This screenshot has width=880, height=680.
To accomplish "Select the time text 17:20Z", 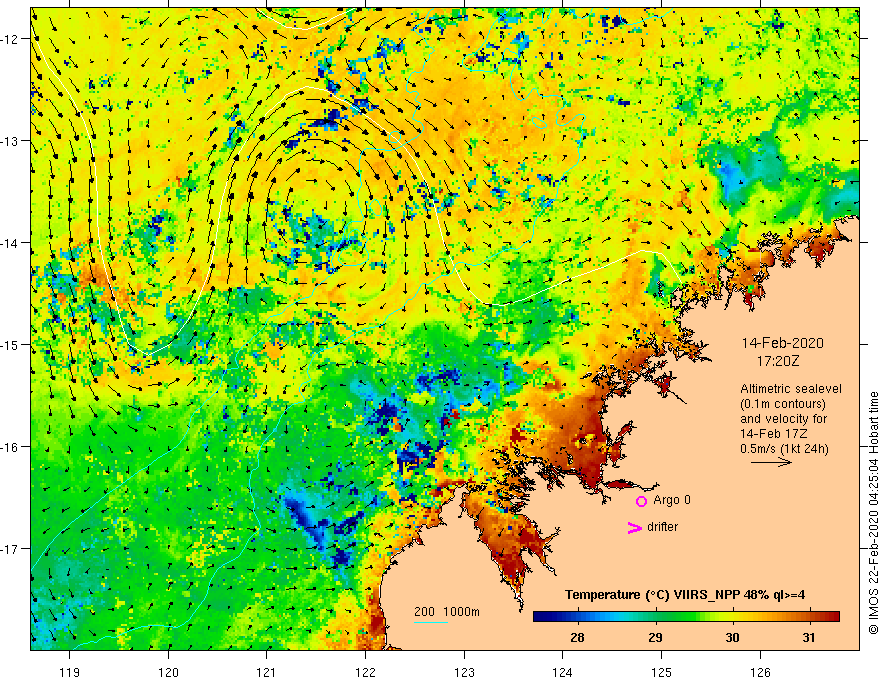I will pyautogui.click(x=777, y=361).
